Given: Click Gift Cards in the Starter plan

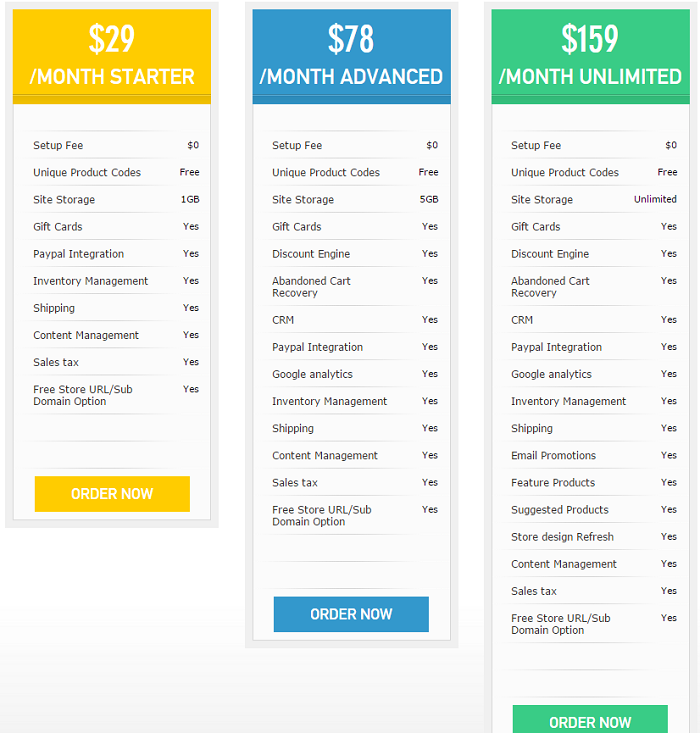Looking at the screenshot, I should 58,227.
